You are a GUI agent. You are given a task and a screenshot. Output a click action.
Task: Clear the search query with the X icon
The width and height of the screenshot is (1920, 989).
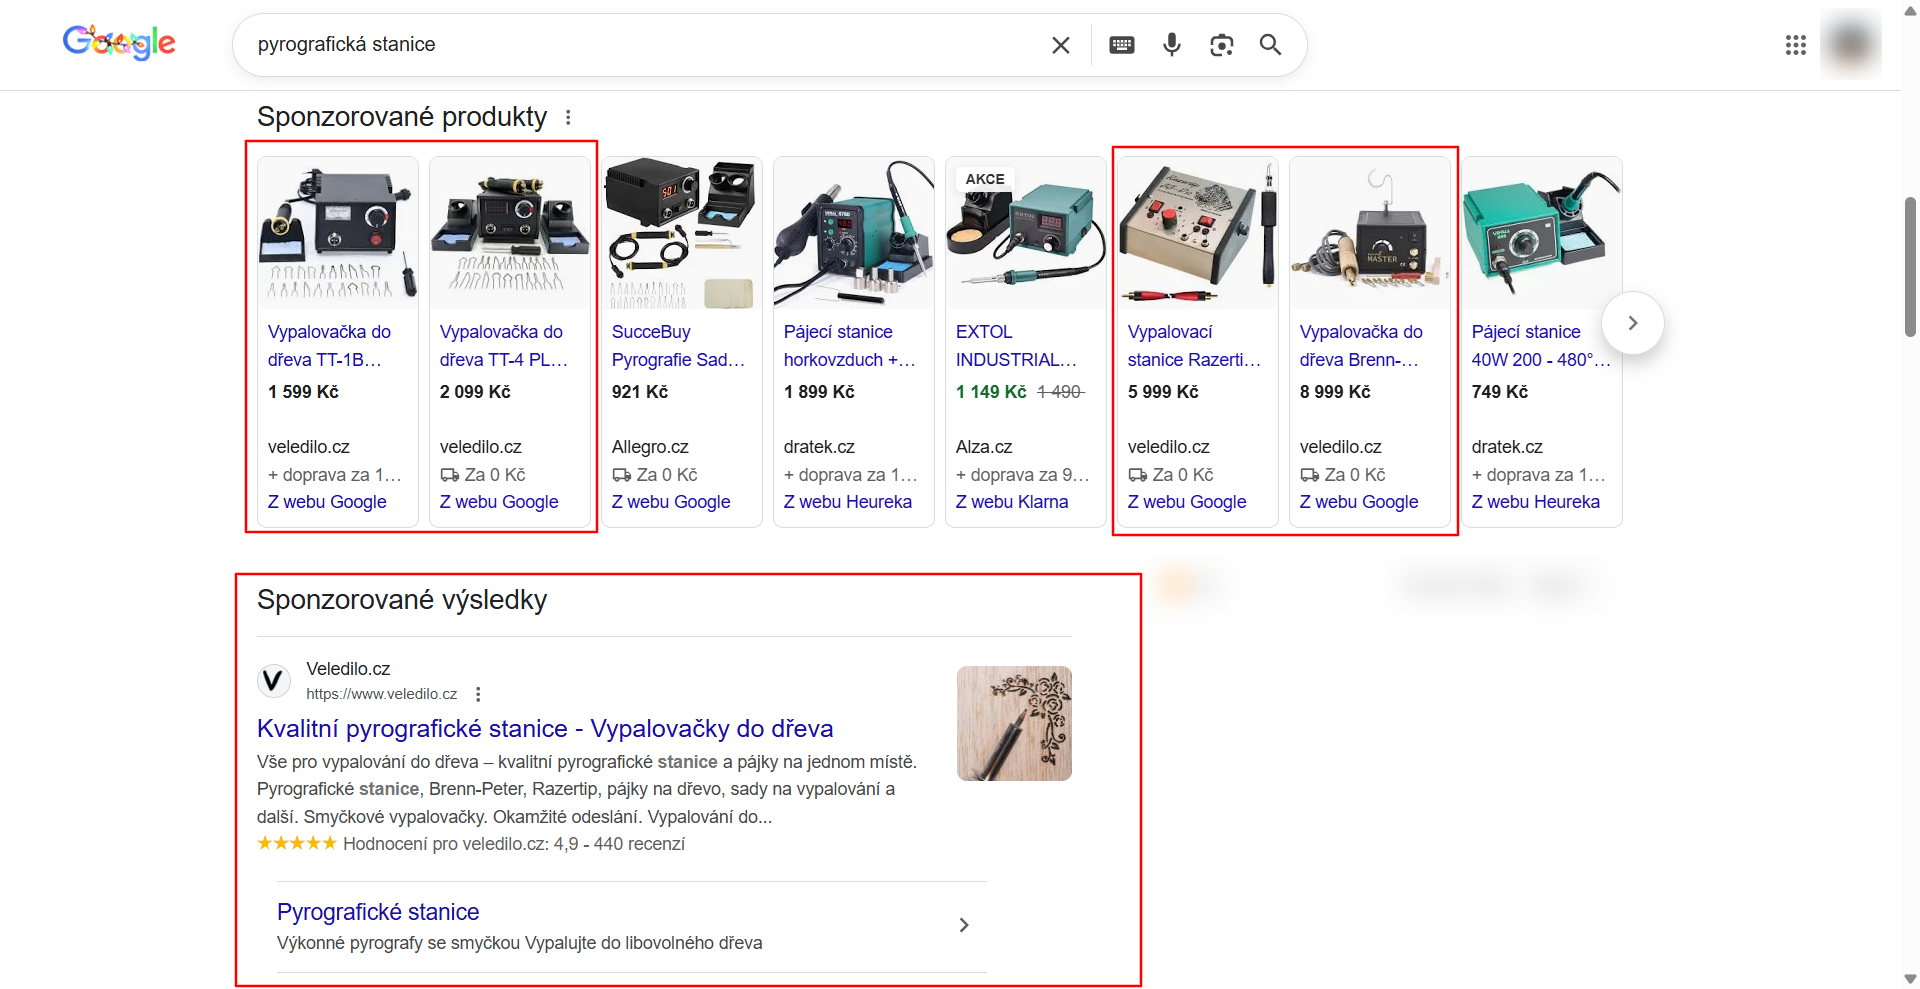1060,45
